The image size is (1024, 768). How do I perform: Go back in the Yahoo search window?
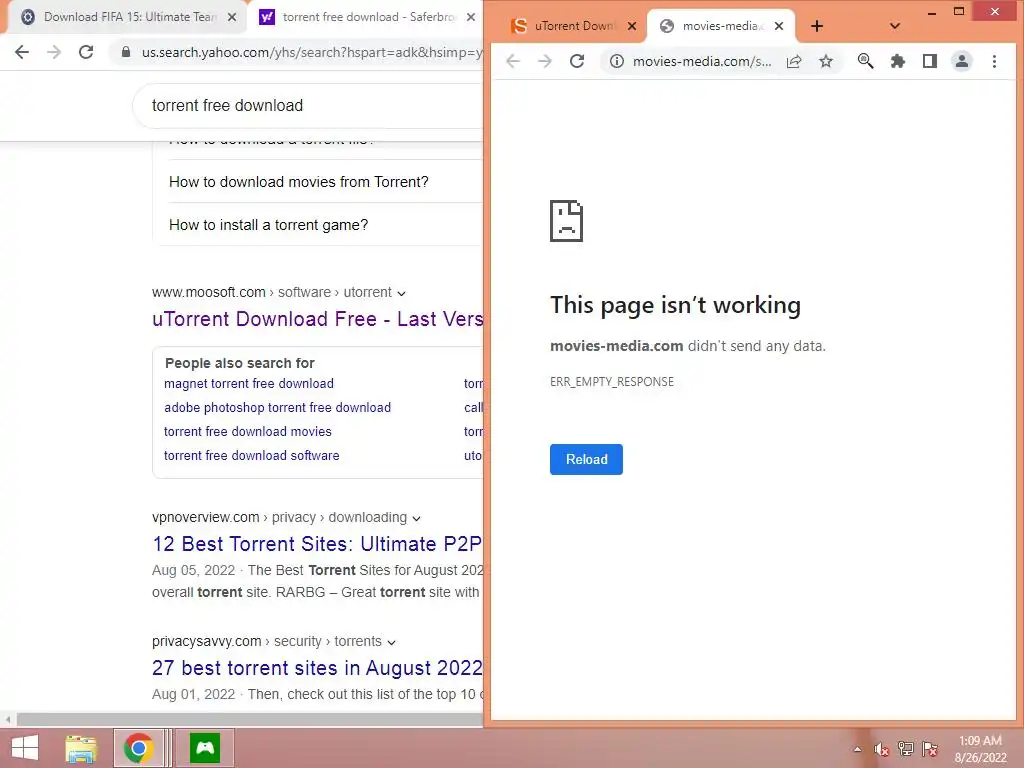click(22, 52)
